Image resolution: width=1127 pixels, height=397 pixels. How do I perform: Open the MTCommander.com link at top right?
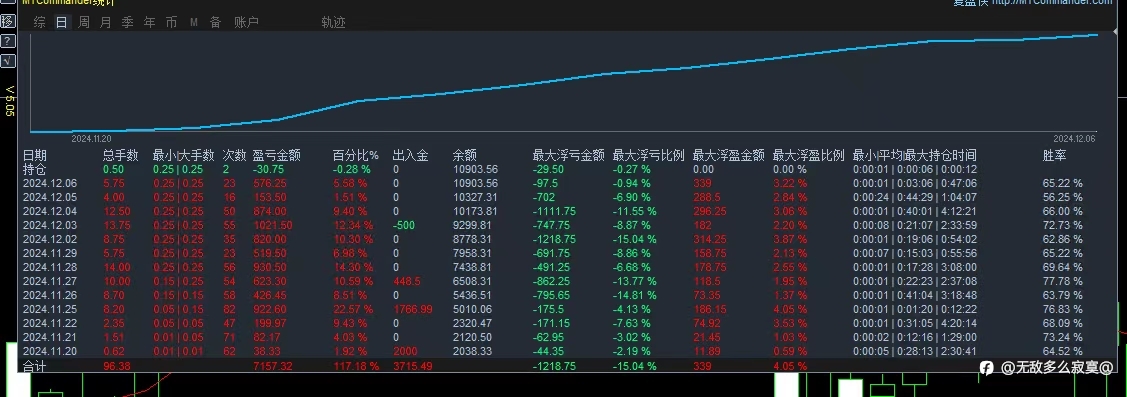tap(1052, 3)
